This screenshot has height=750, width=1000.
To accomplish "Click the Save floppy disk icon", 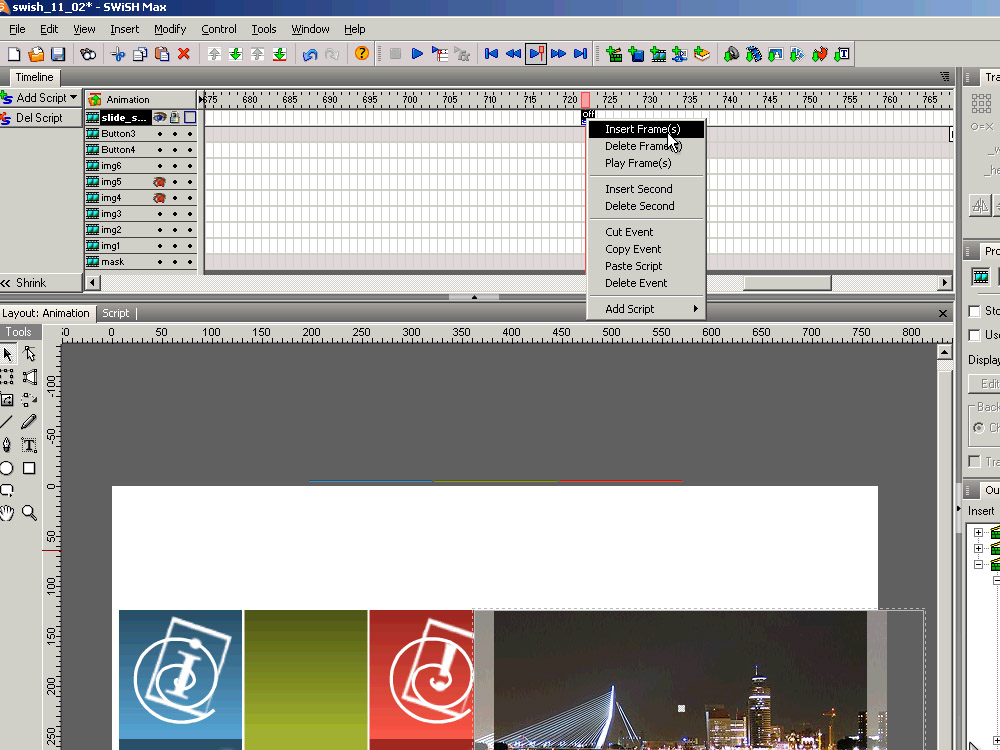I will (58, 54).
